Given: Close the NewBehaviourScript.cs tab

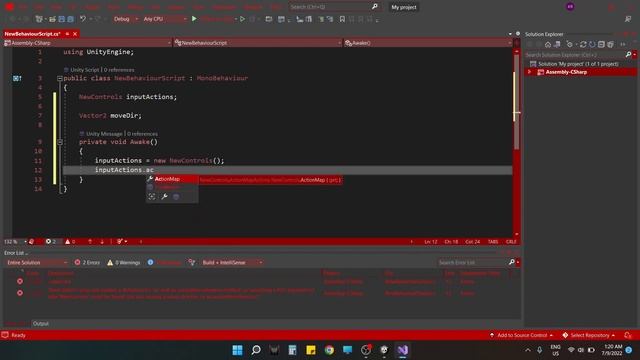Looking at the screenshot, I should tap(75, 34).
